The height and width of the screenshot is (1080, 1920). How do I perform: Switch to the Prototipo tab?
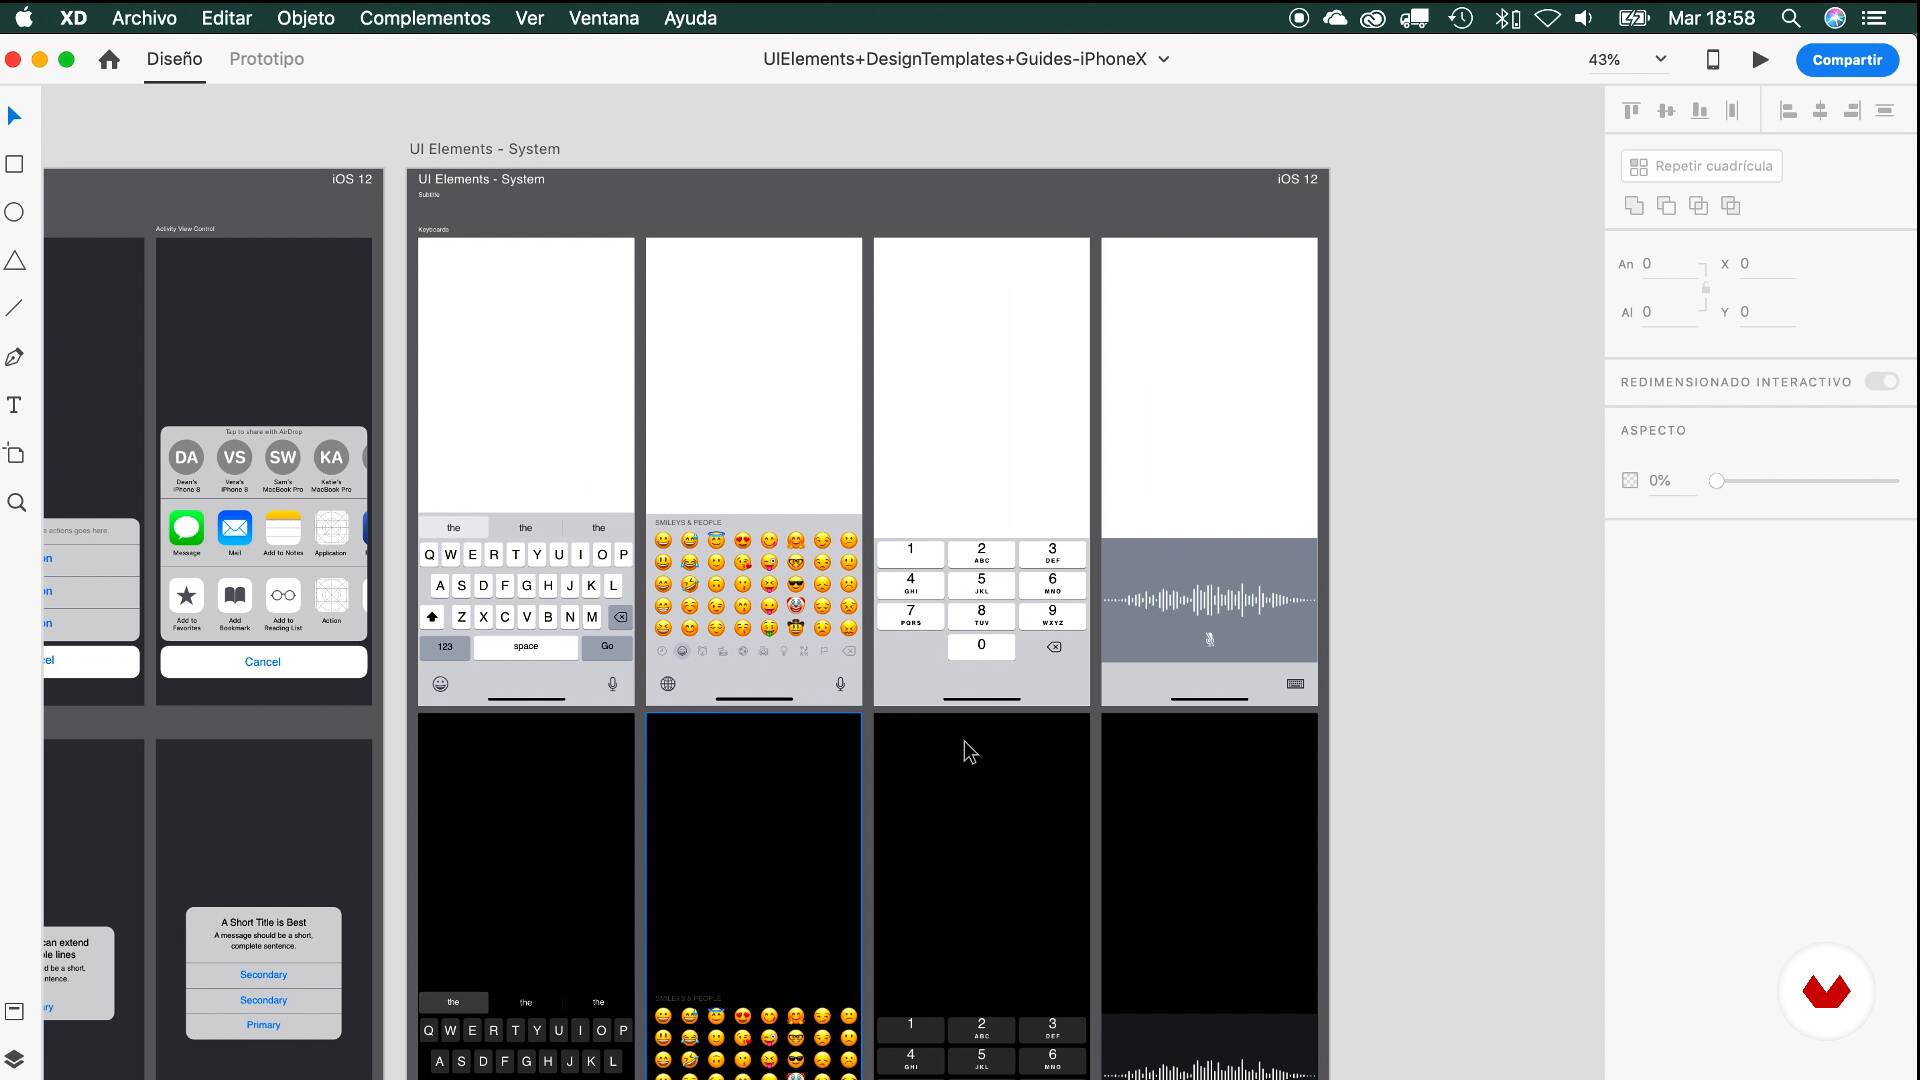(266, 59)
